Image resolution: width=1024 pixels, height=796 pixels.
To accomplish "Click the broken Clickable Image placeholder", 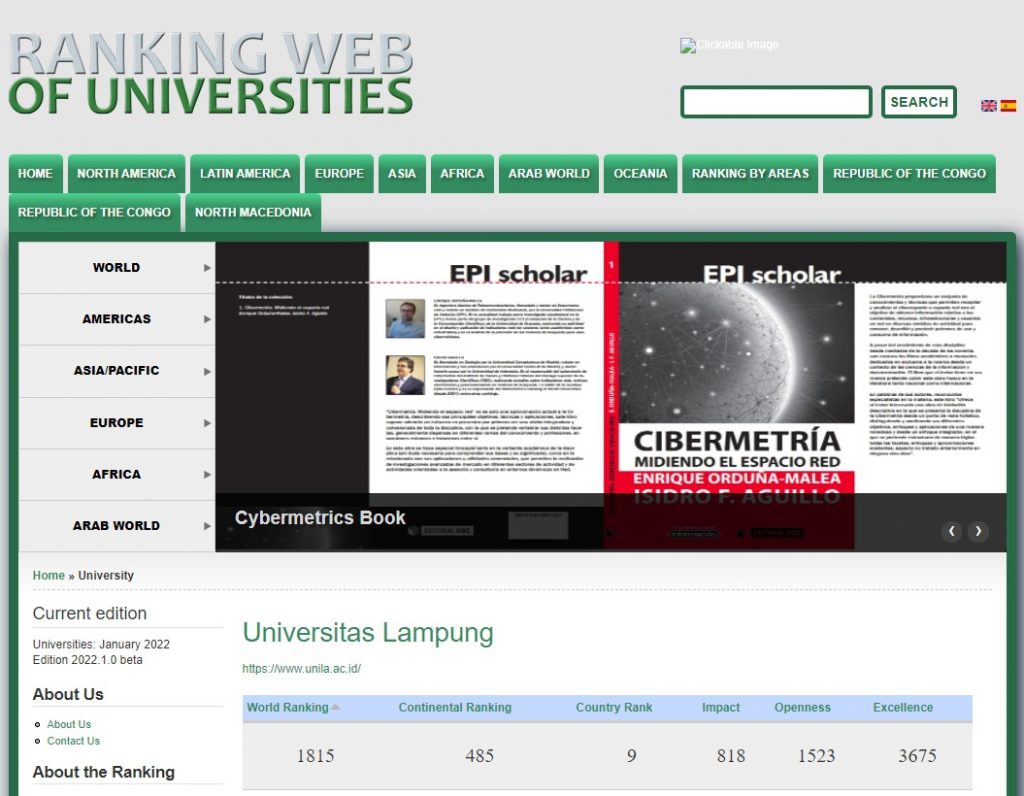I will click(729, 44).
